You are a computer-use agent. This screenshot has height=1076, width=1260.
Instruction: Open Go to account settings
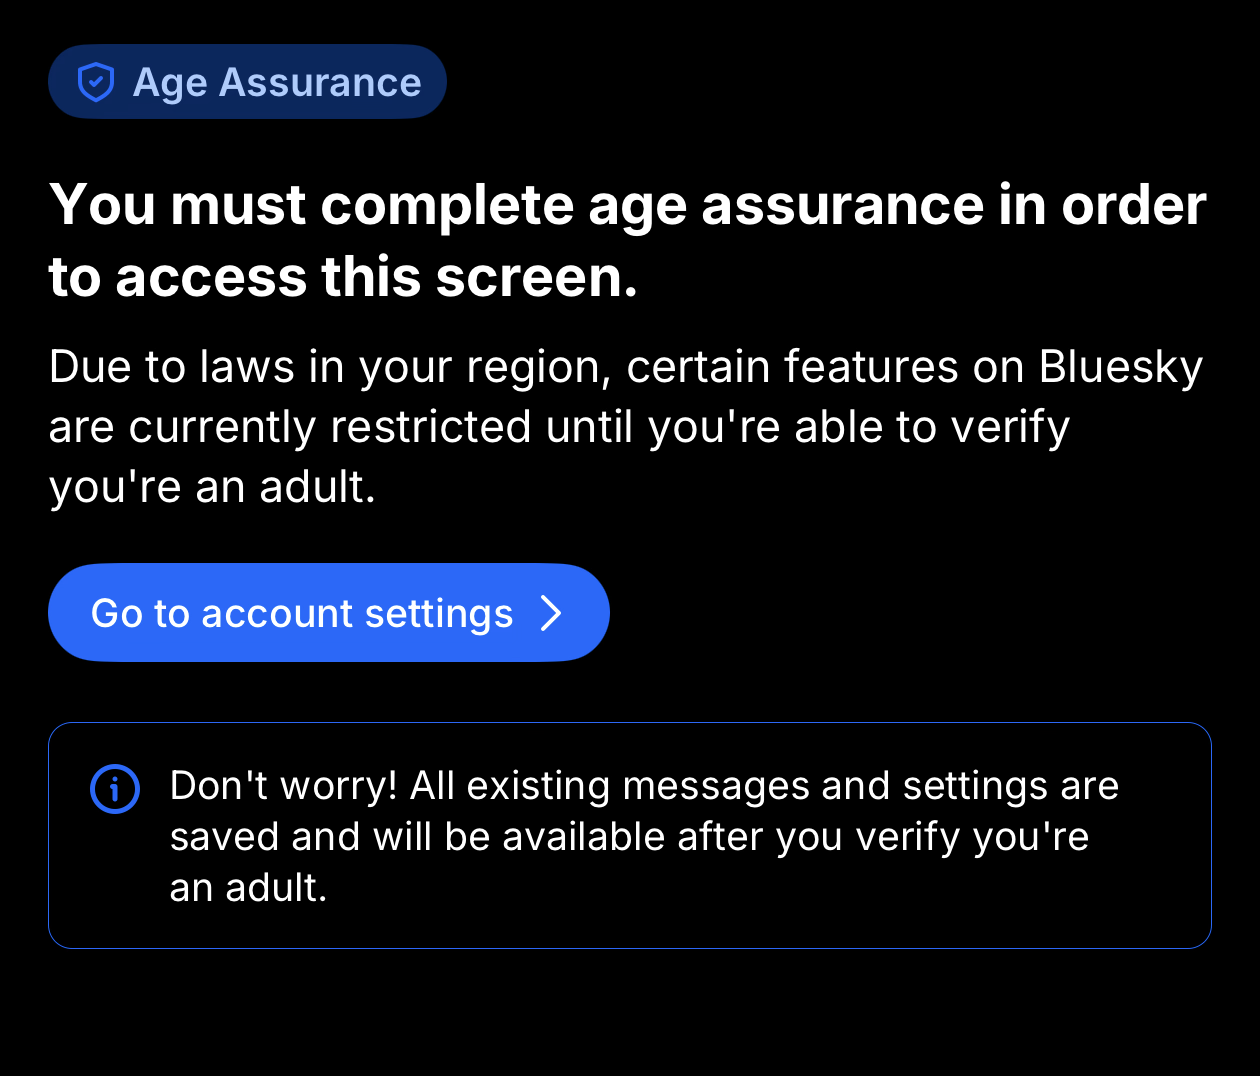tap(328, 613)
